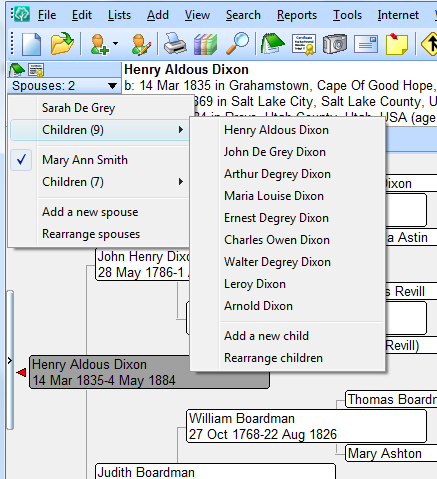Open a file with the folder icon
The image size is (437, 479).
point(62,43)
